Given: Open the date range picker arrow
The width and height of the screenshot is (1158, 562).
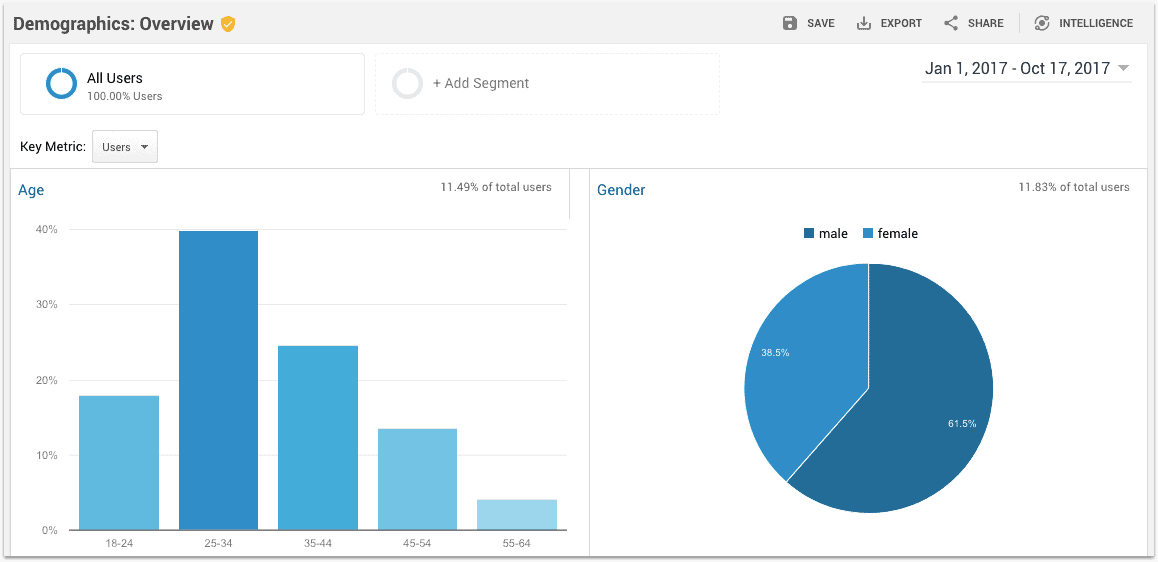Looking at the screenshot, I should pyautogui.click(x=1123, y=68).
